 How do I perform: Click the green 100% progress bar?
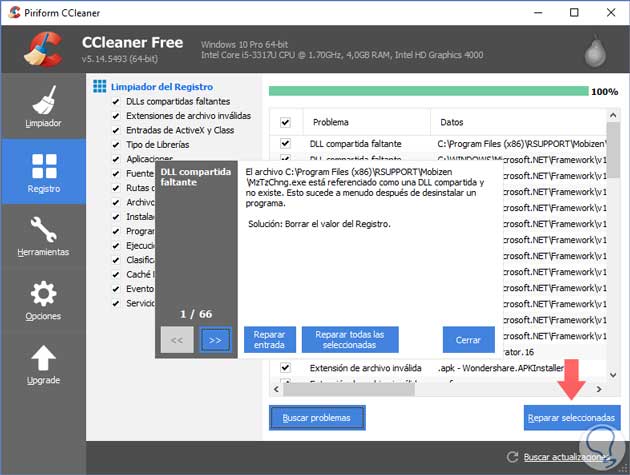(428, 91)
